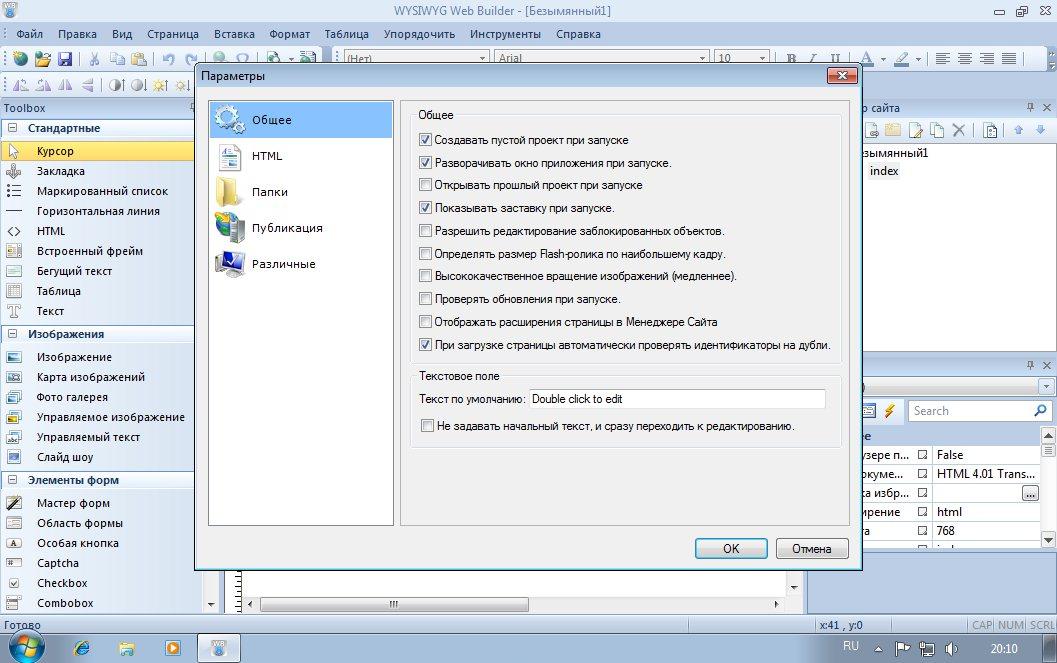The image size is (1057, 663).
Task: Enable 'Проверять обновления при запуске'
Action: [x=425, y=298]
